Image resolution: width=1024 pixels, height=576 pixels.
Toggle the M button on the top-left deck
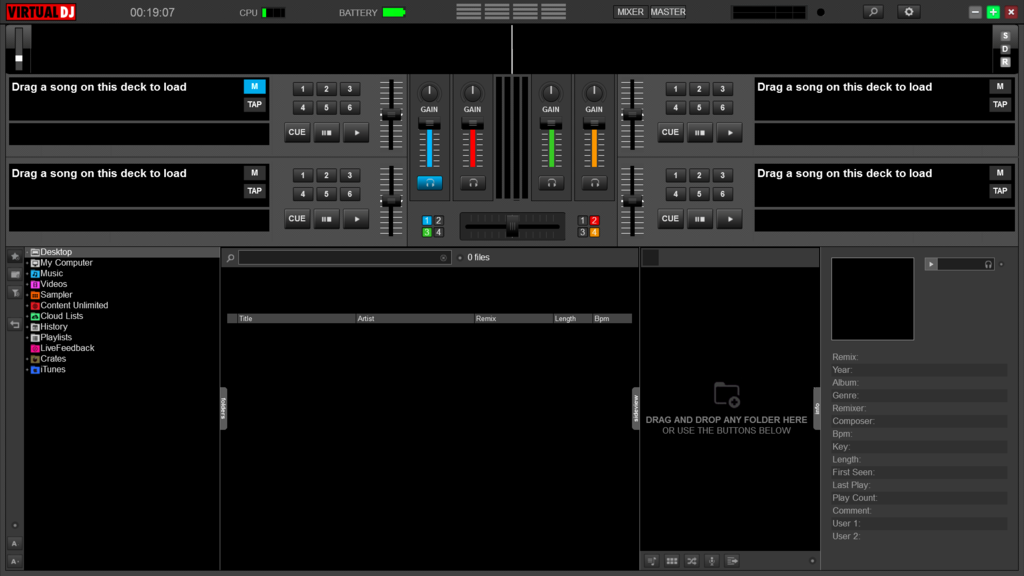tap(255, 87)
